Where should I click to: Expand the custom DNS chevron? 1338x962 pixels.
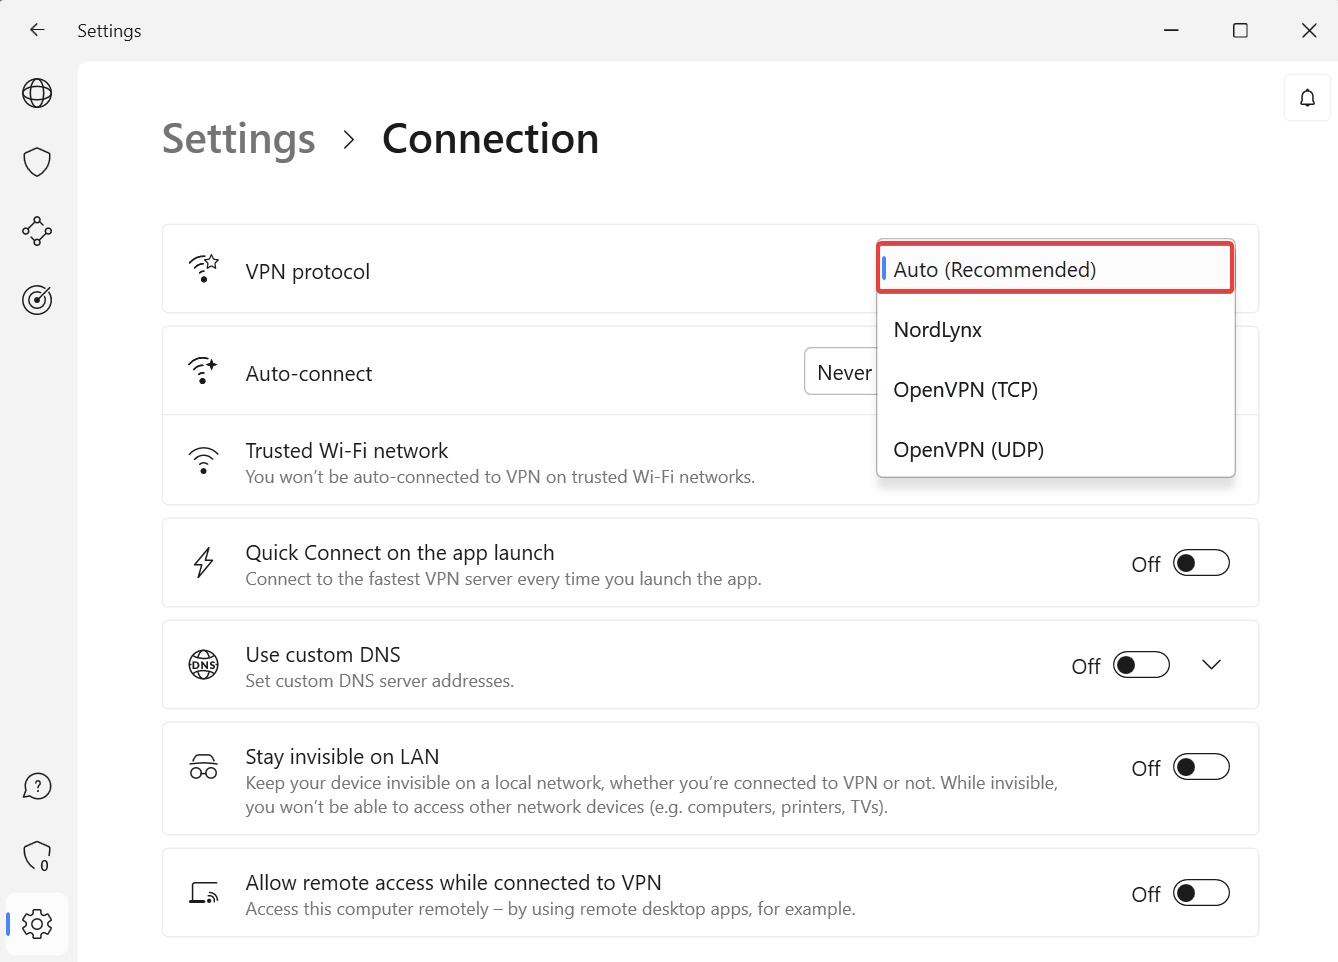tap(1211, 664)
